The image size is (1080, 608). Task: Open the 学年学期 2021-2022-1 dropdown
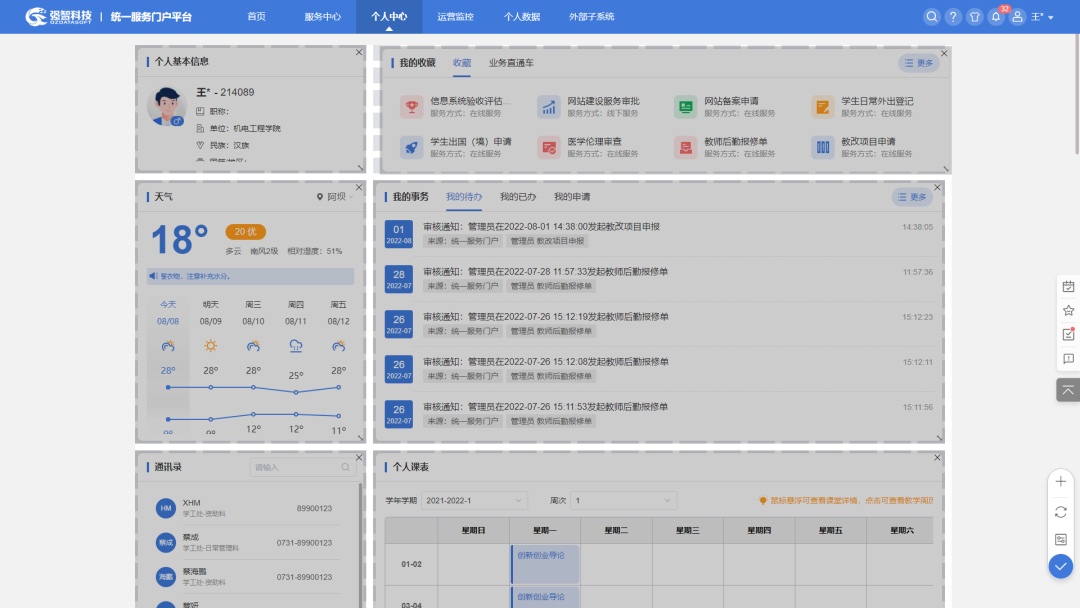474,500
